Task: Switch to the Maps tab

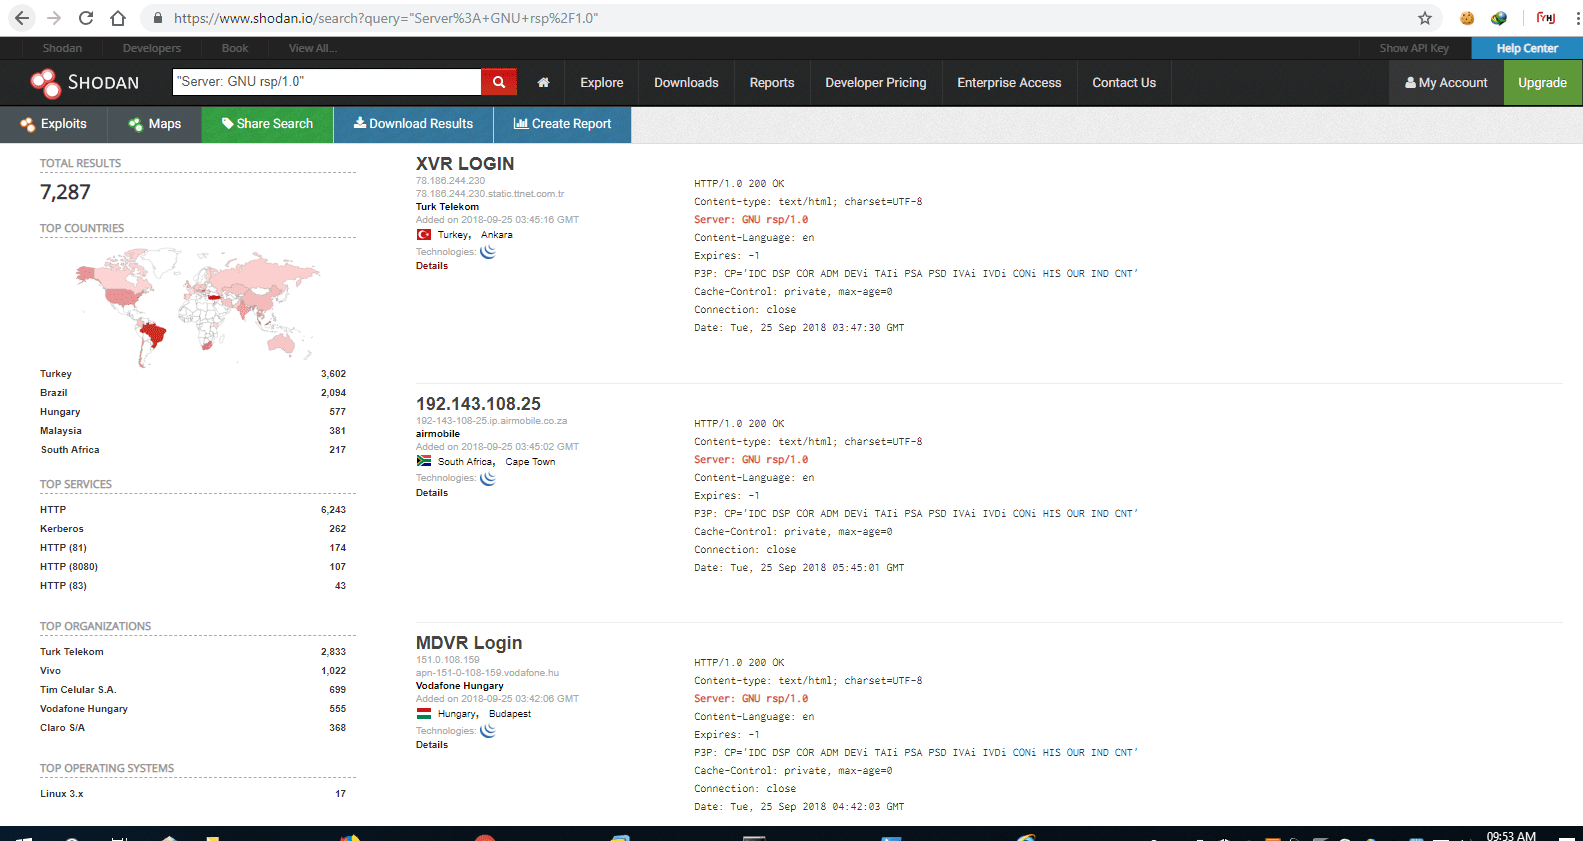Action: (155, 124)
